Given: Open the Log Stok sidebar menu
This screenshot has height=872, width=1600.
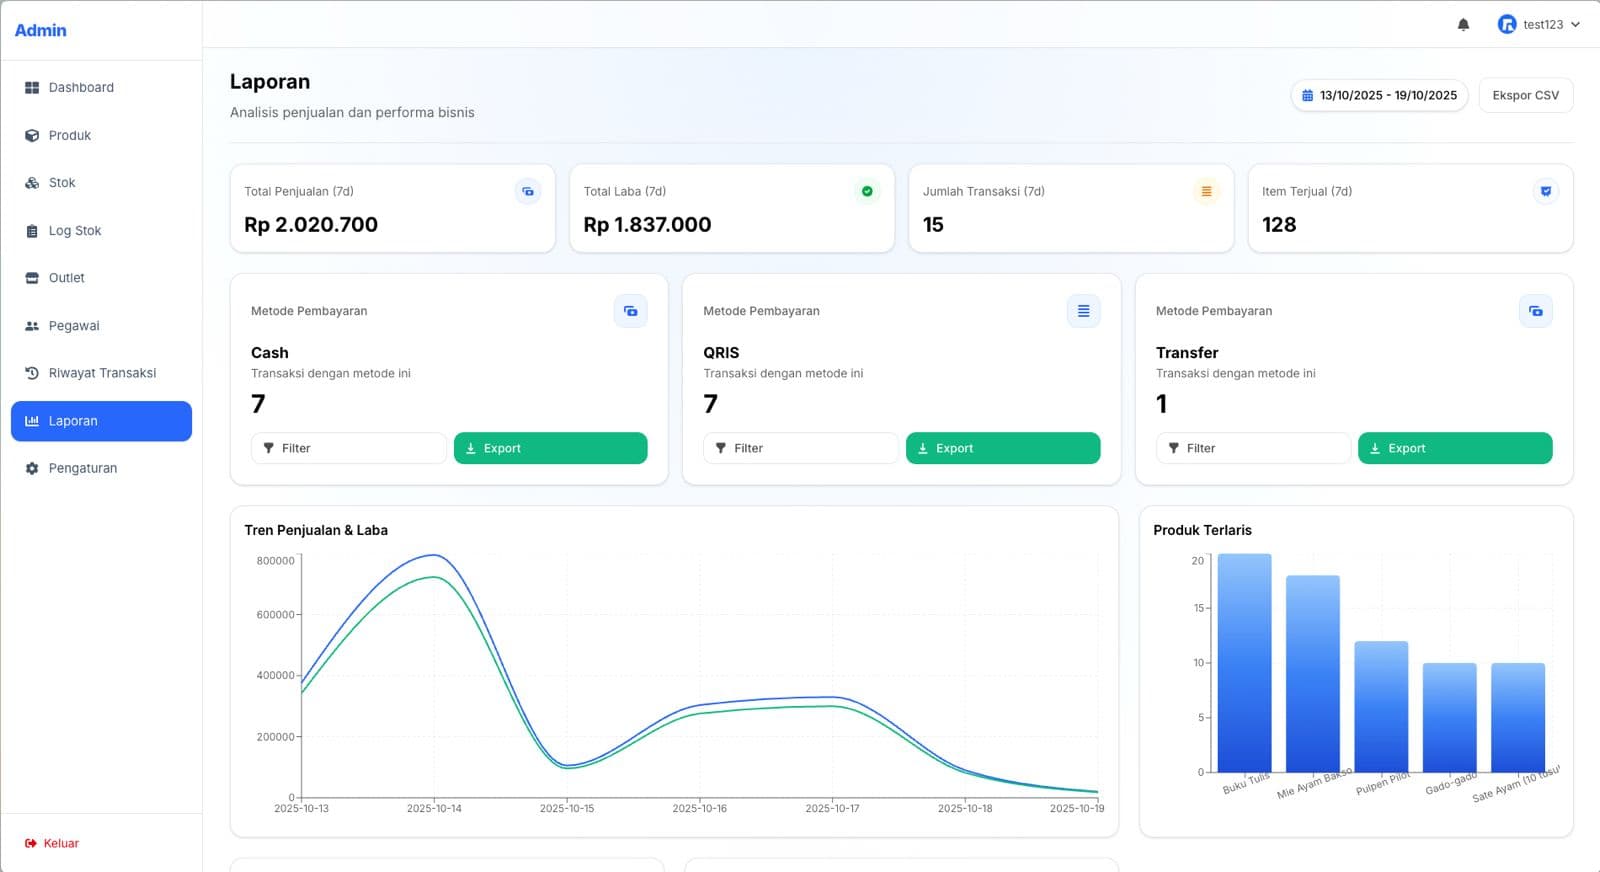Looking at the screenshot, I should pyautogui.click(x=75, y=231).
